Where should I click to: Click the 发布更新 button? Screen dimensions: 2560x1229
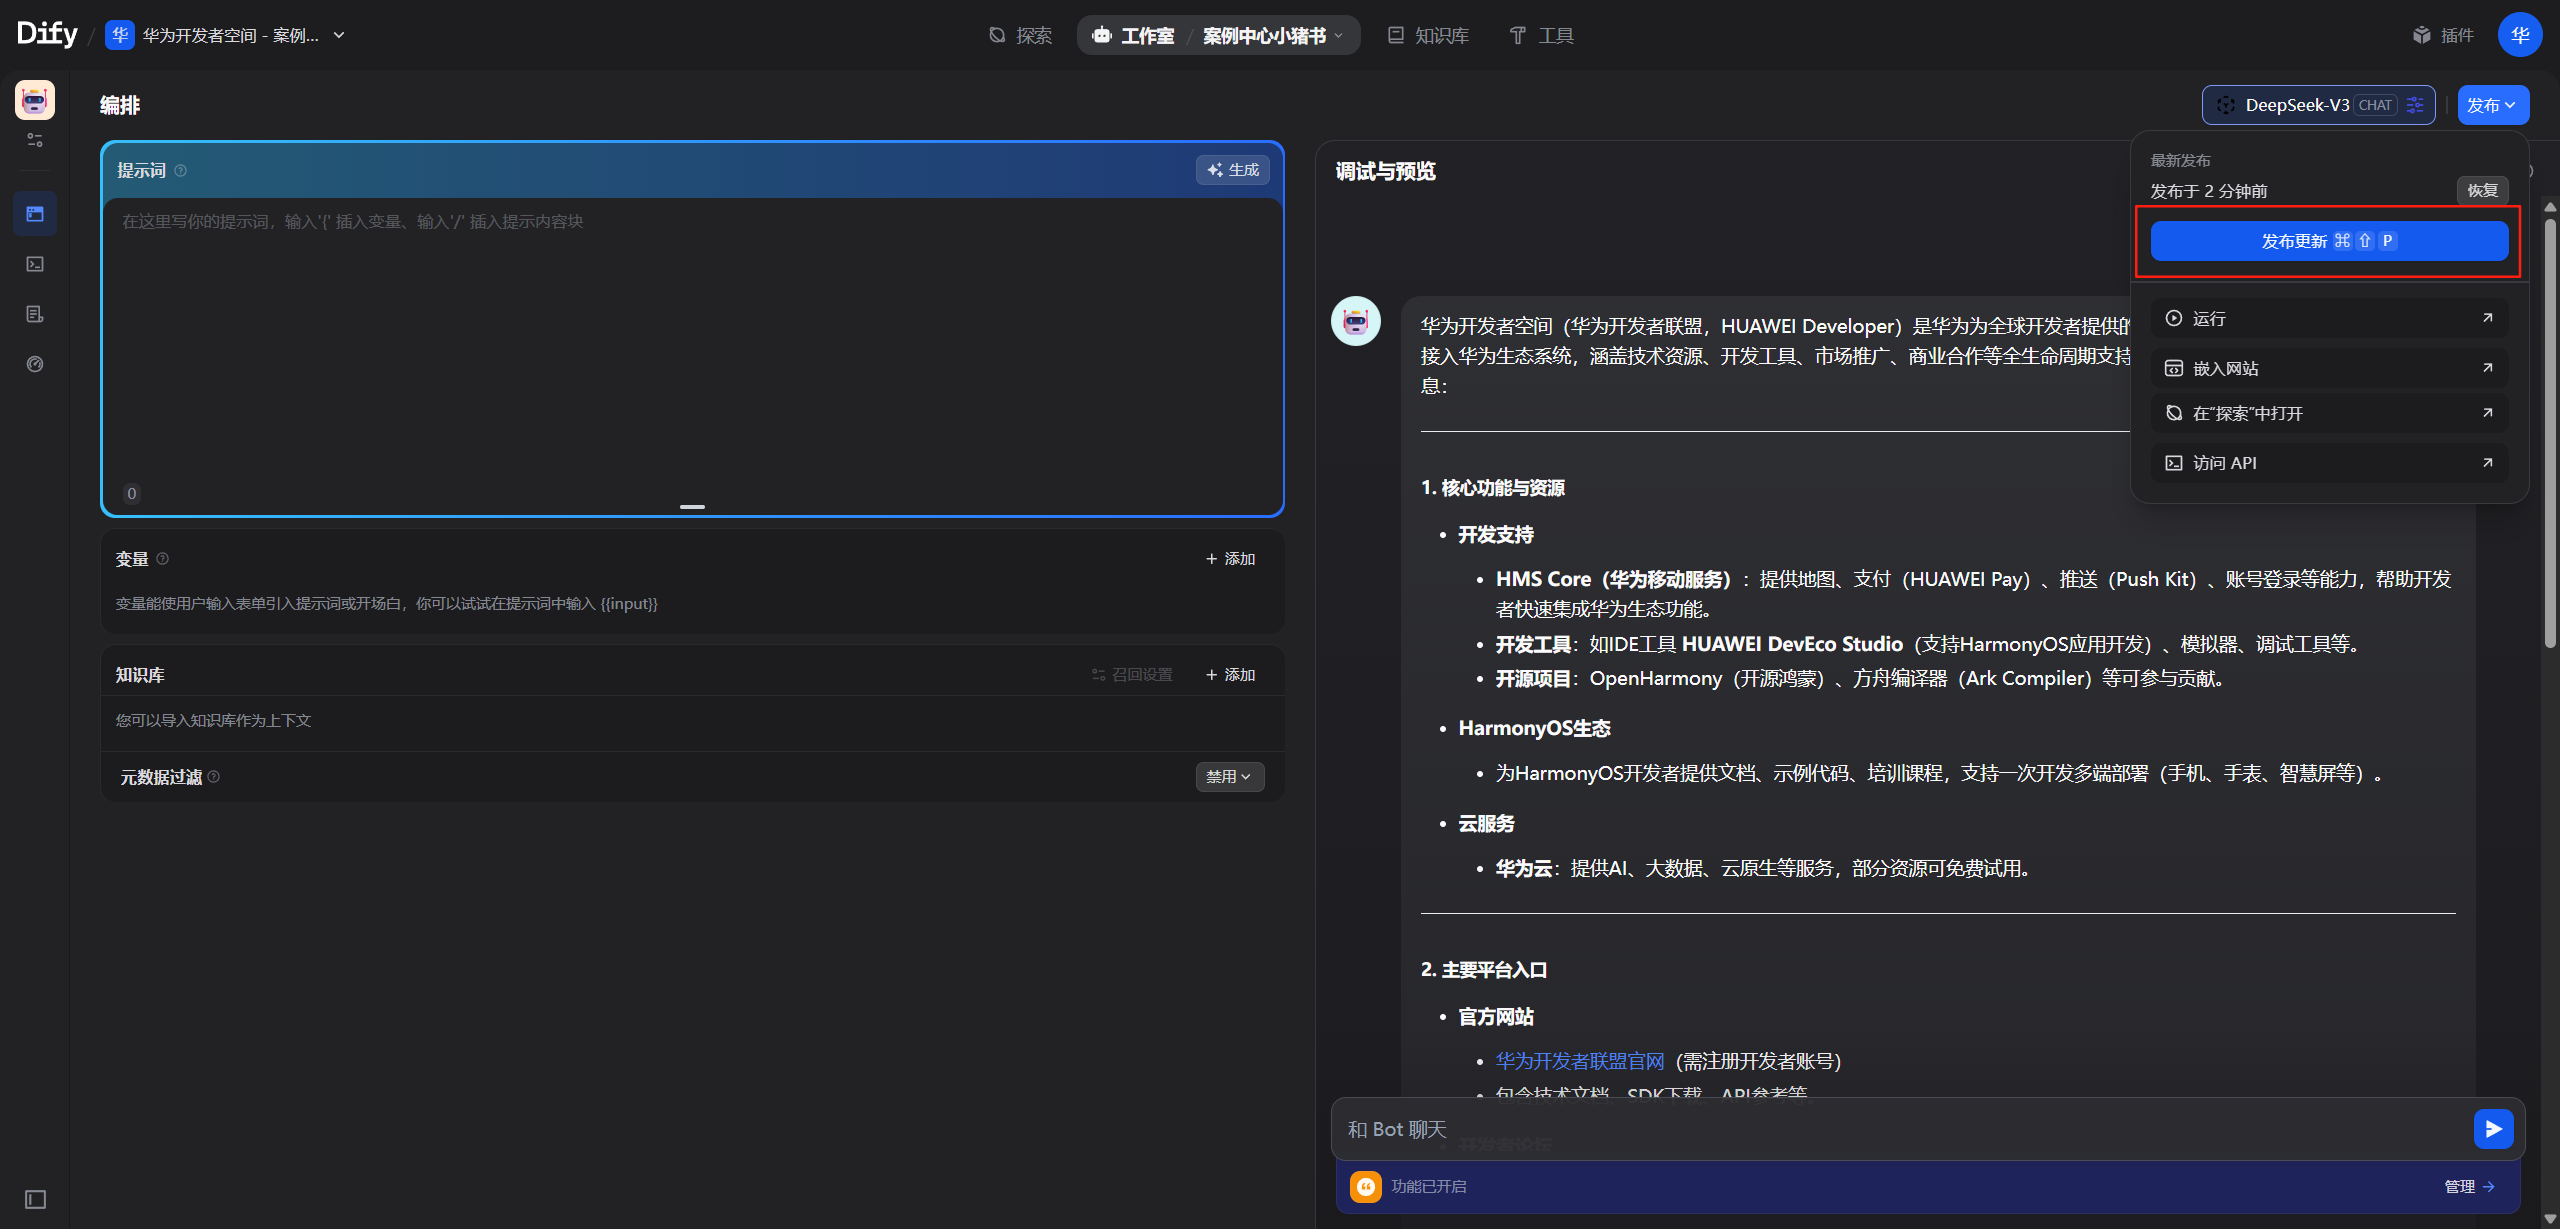2329,241
